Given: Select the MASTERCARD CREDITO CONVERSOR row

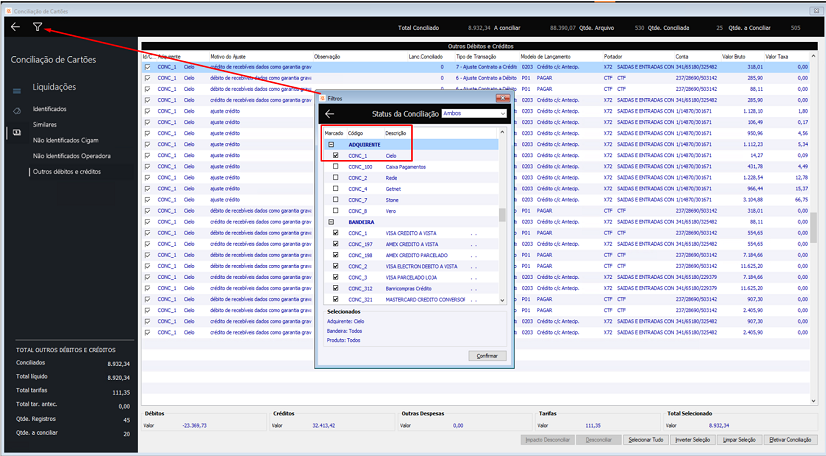Looking at the screenshot, I should pos(411,300).
